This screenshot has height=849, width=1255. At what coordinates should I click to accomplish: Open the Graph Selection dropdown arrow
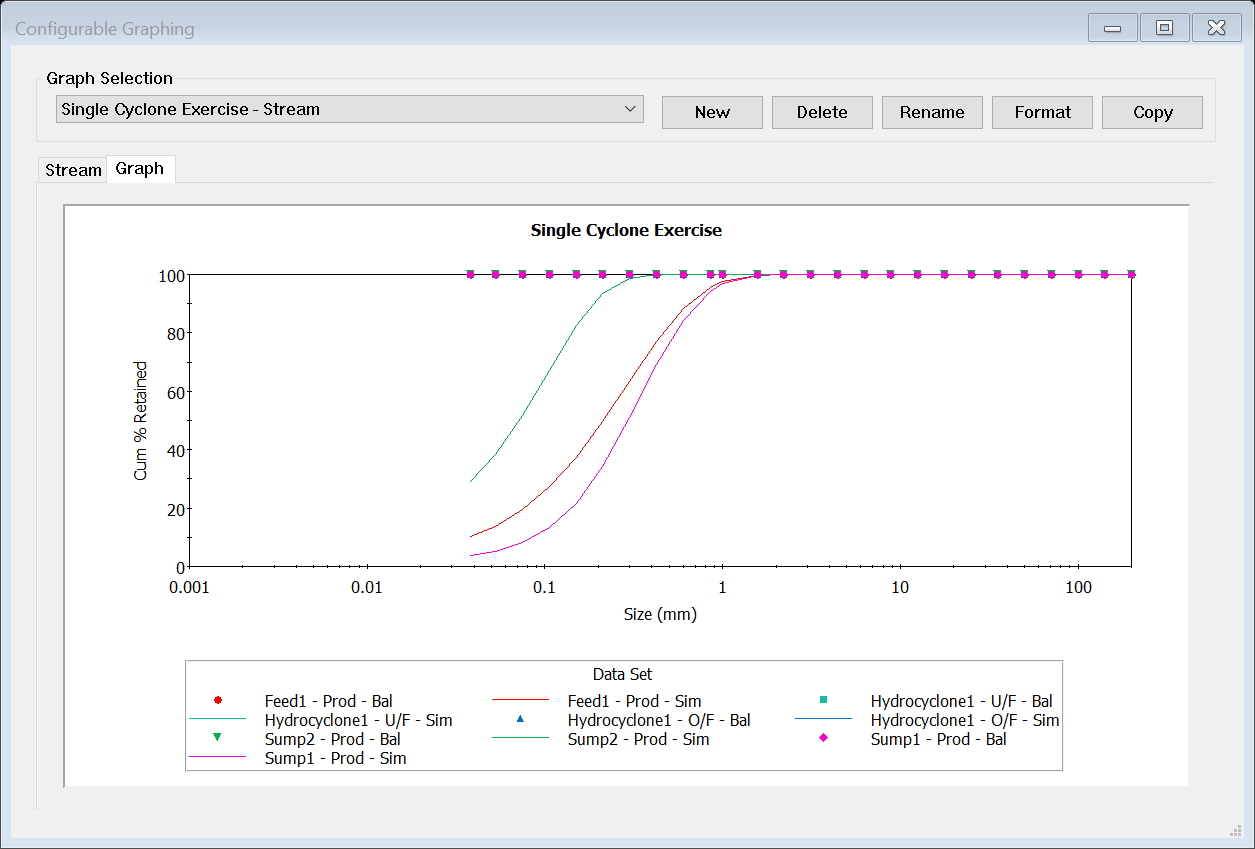630,109
